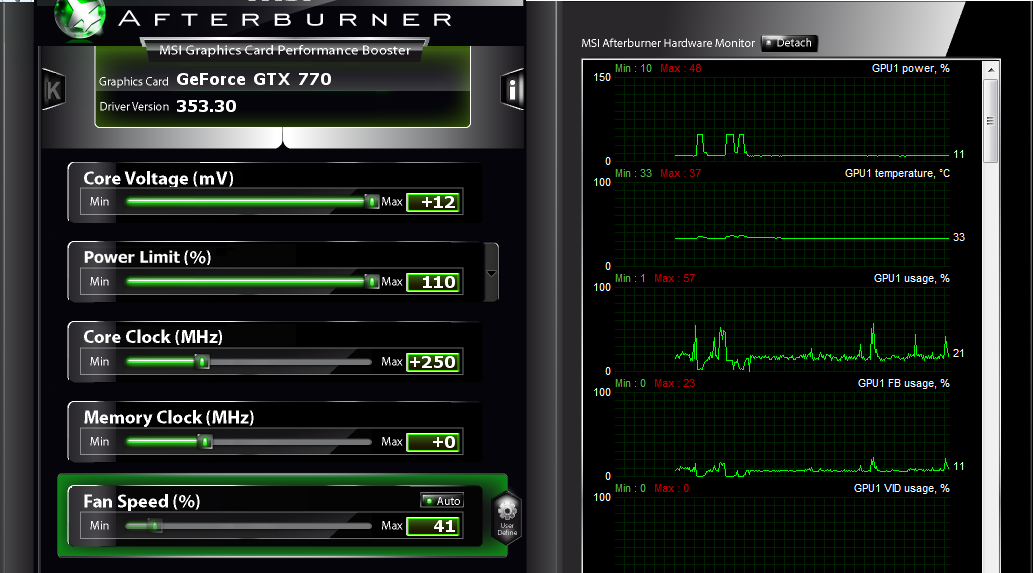
Task: Select the Fan Speed 41 value field
Action: coord(433,526)
